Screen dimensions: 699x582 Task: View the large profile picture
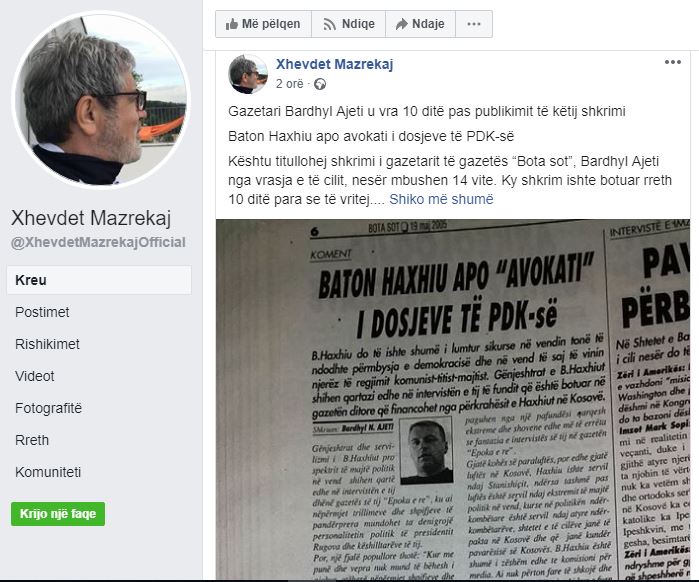[x=102, y=100]
